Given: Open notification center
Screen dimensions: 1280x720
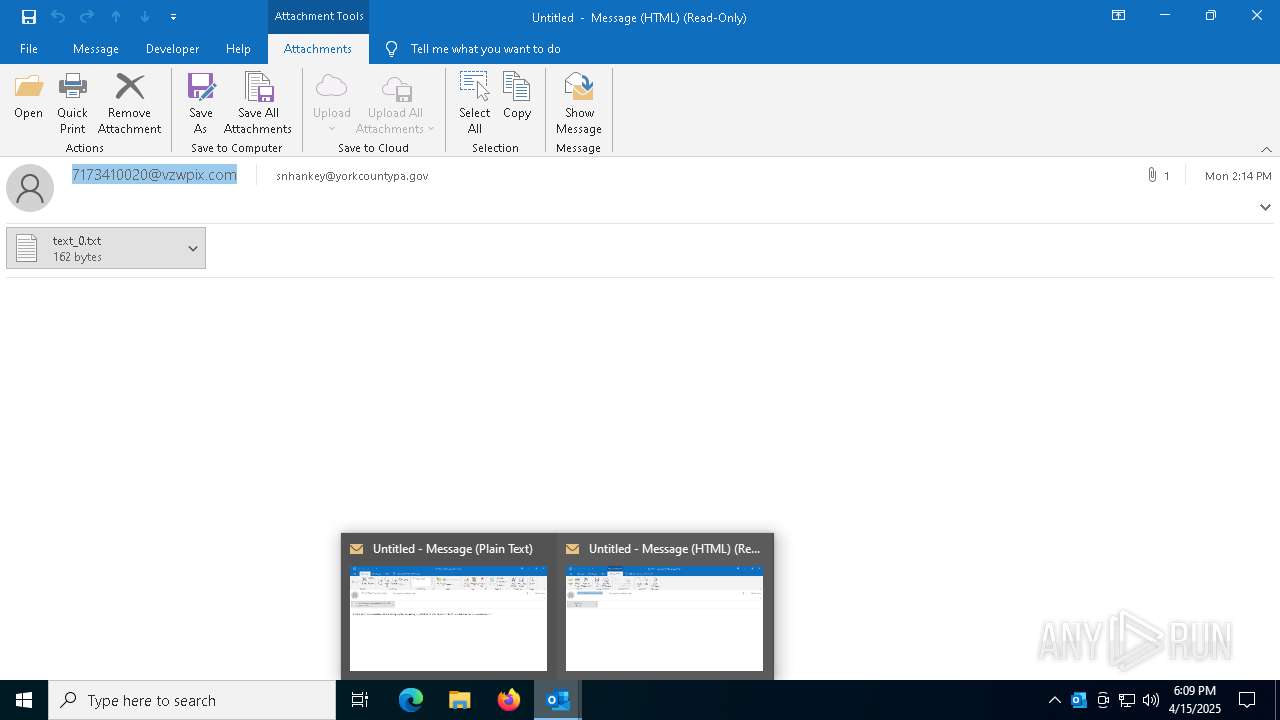Looking at the screenshot, I should point(1247,700).
